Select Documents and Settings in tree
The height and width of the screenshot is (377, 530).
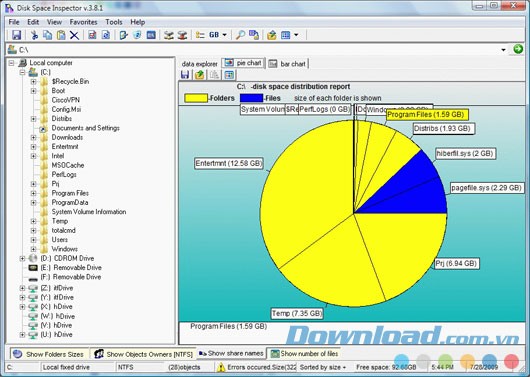coord(86,128)
